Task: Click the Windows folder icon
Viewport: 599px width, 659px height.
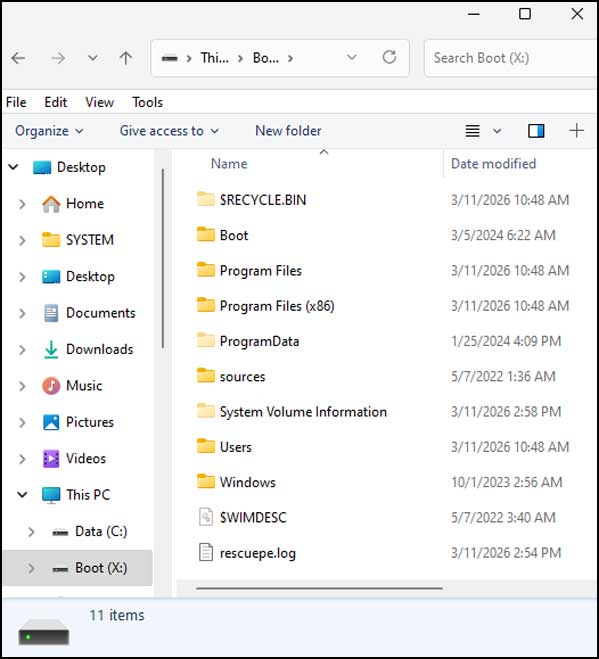Action: click(x=206, y=481)
